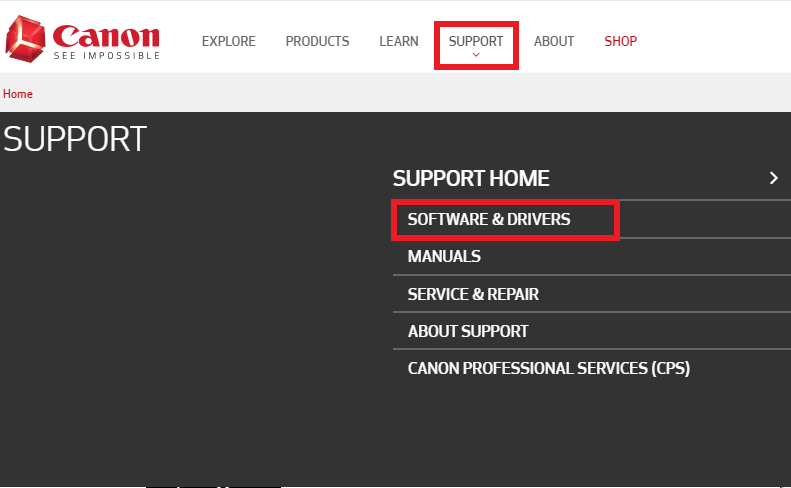This screenshot has height=488, width=791.
Task: Click the gray breadcrumb bar background
Action: pyautogui.click(x=400, y=94)
